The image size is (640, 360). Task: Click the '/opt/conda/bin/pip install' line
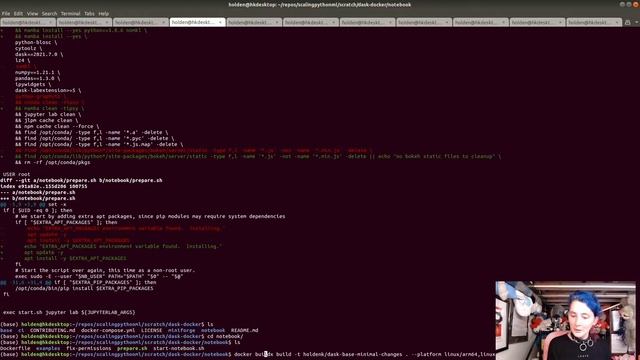point(84,288)
